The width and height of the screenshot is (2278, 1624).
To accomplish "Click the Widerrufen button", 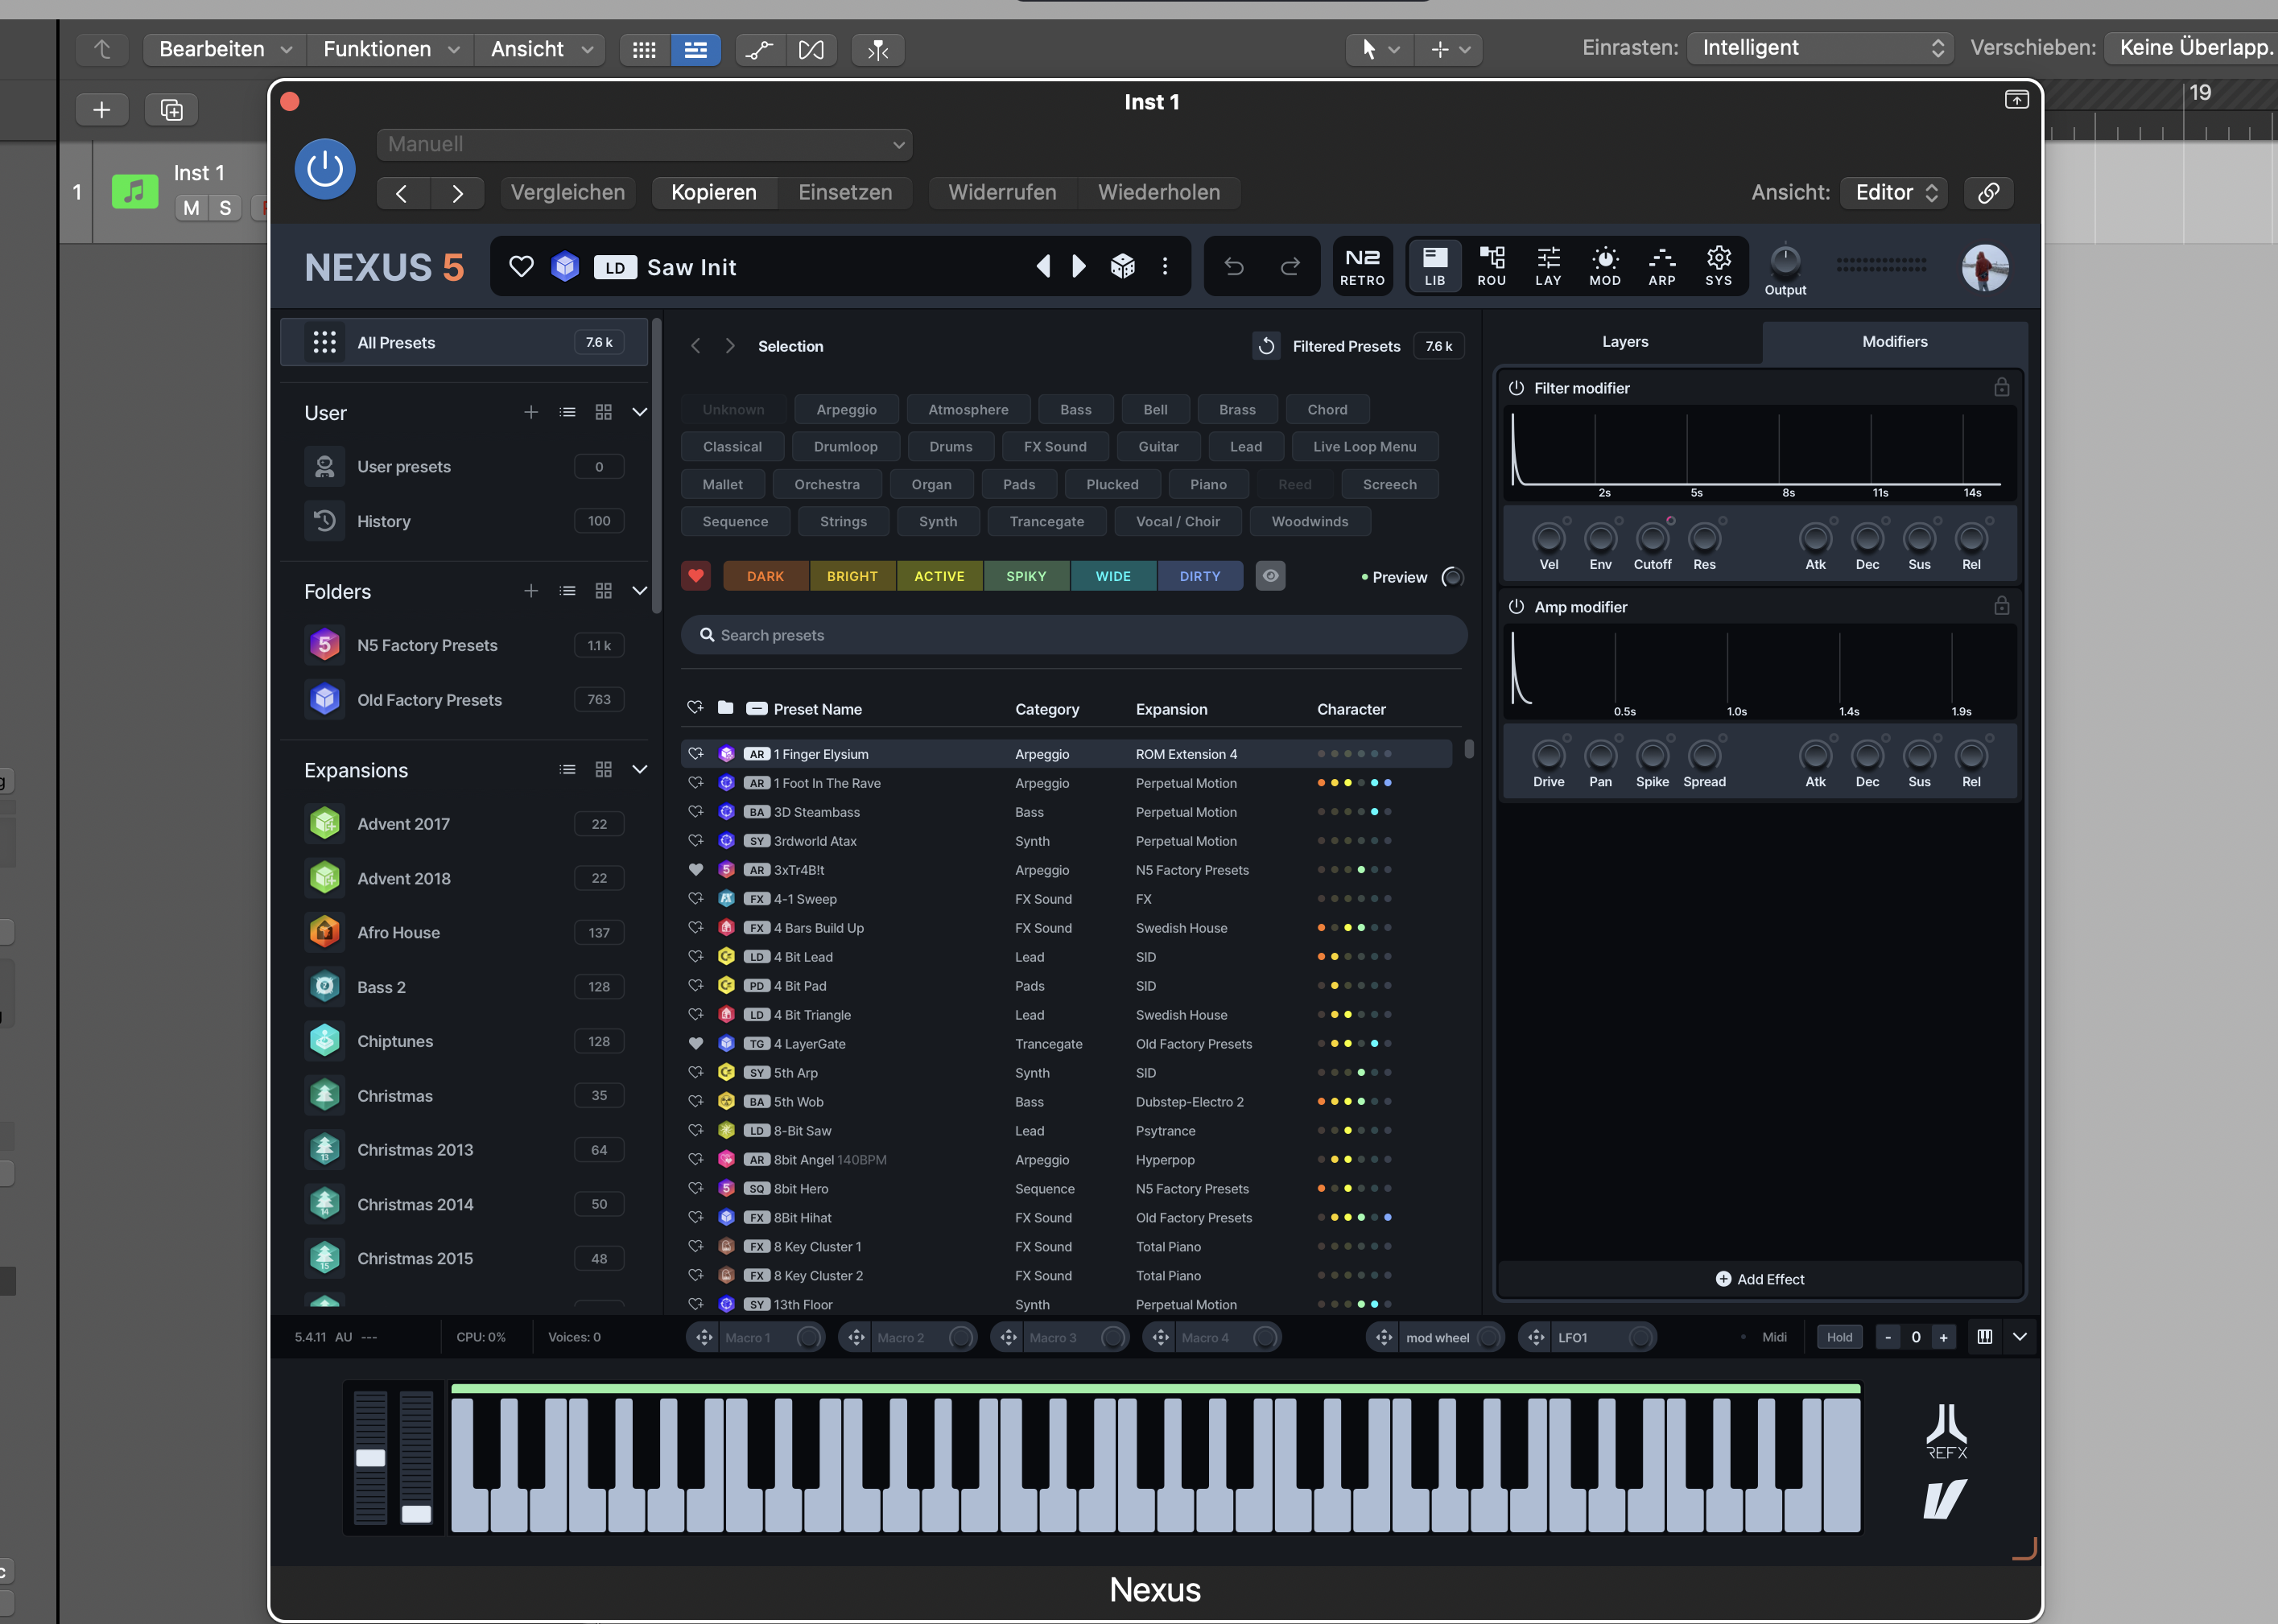I will click(1002, 192).
